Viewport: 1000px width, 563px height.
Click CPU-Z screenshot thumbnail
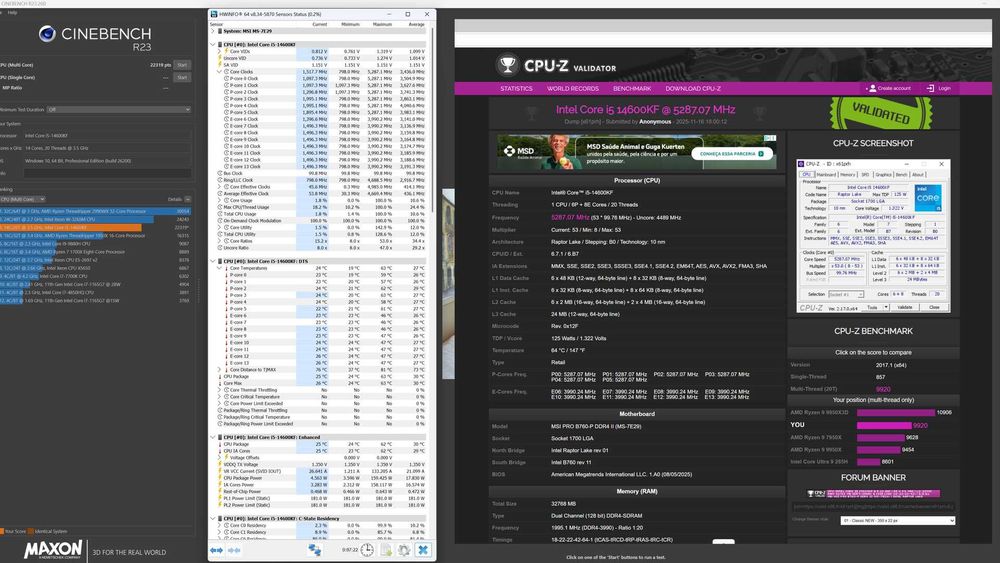point(873,235)
